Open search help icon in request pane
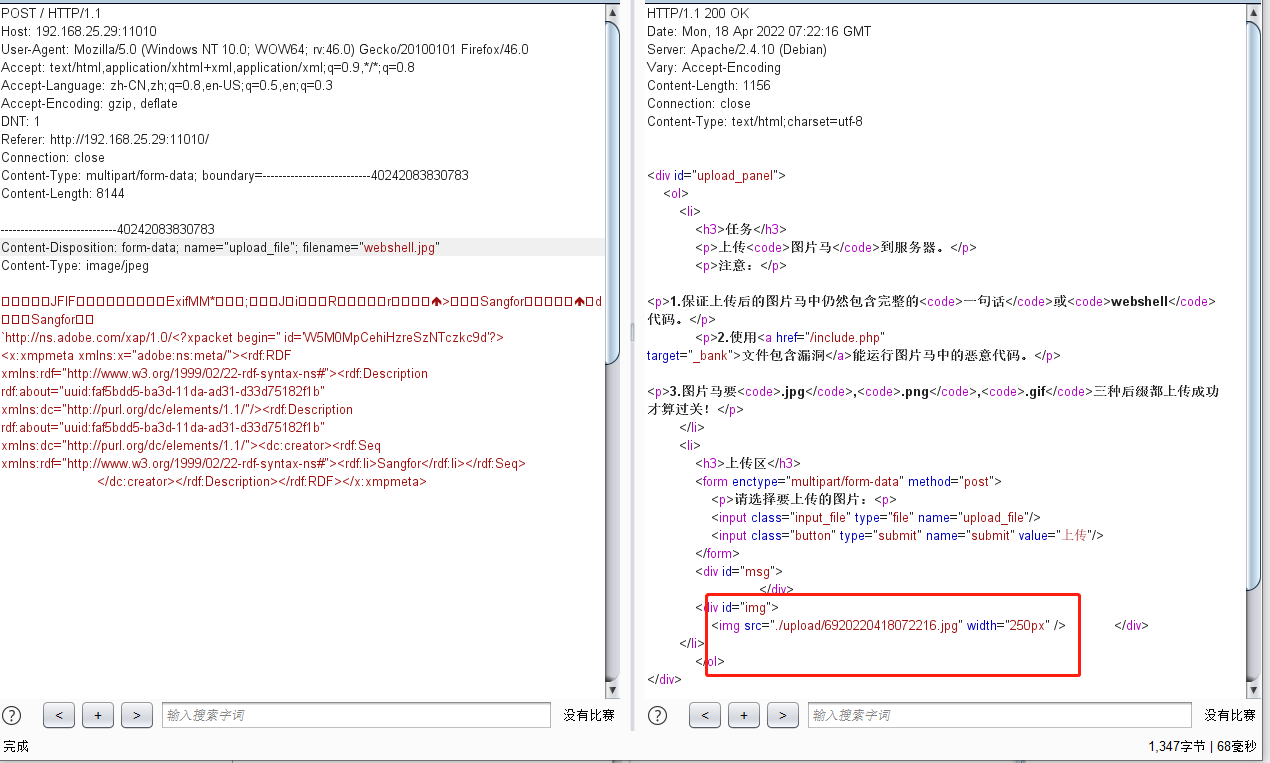The image size is (1270, 763). (12, 715)
